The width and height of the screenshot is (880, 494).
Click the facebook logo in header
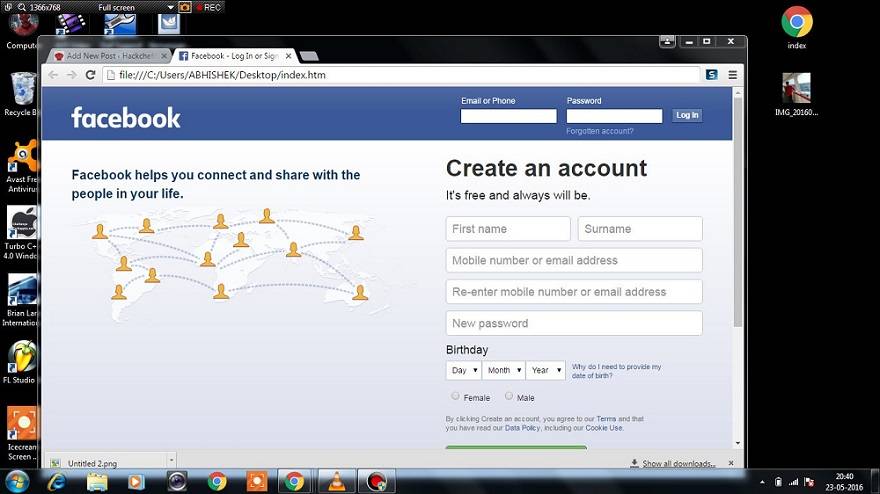(x=126, y=118)
